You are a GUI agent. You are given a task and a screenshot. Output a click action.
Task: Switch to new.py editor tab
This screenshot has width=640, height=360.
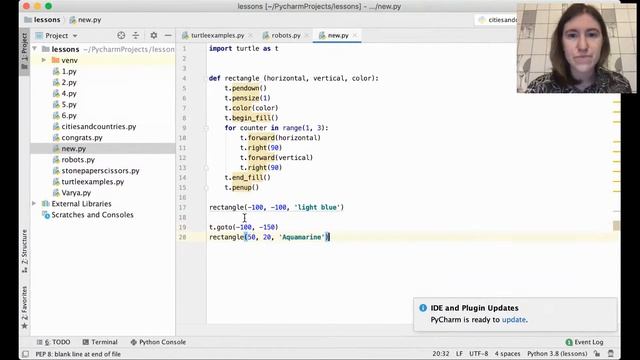pos(338,36)
